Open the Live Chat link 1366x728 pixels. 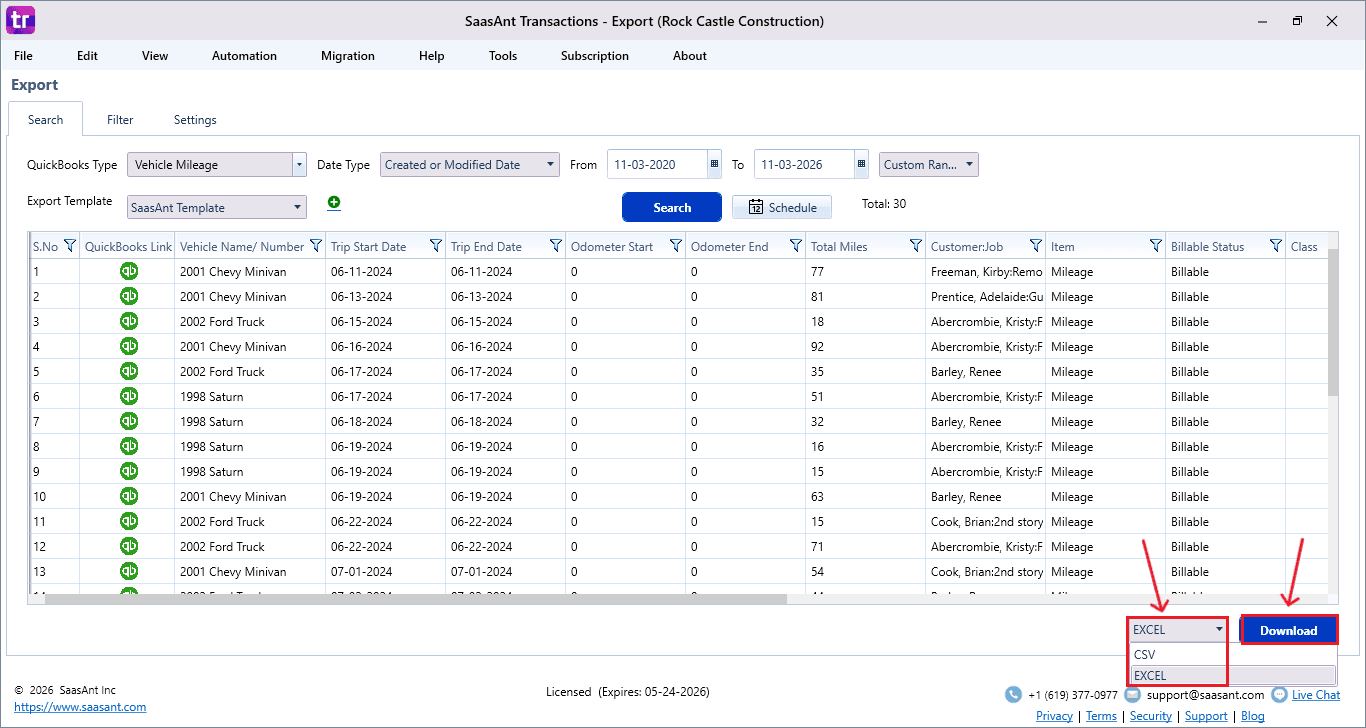pyautogui.click(x=1315, y=695)
